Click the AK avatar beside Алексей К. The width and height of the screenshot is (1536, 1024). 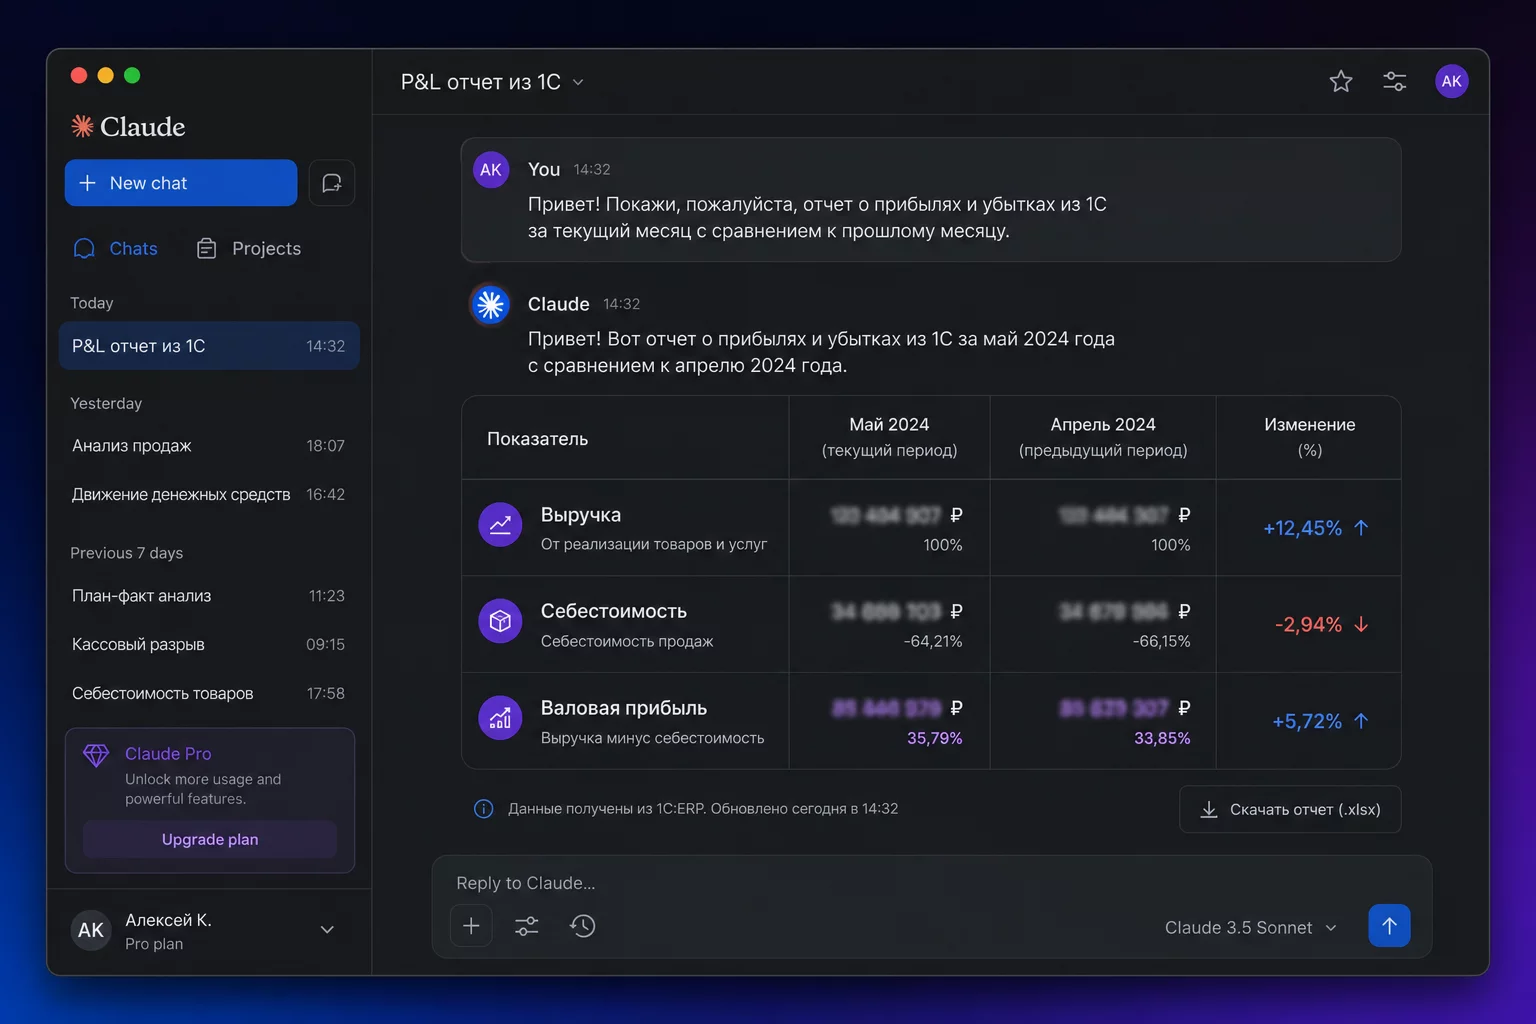point(91,930)
